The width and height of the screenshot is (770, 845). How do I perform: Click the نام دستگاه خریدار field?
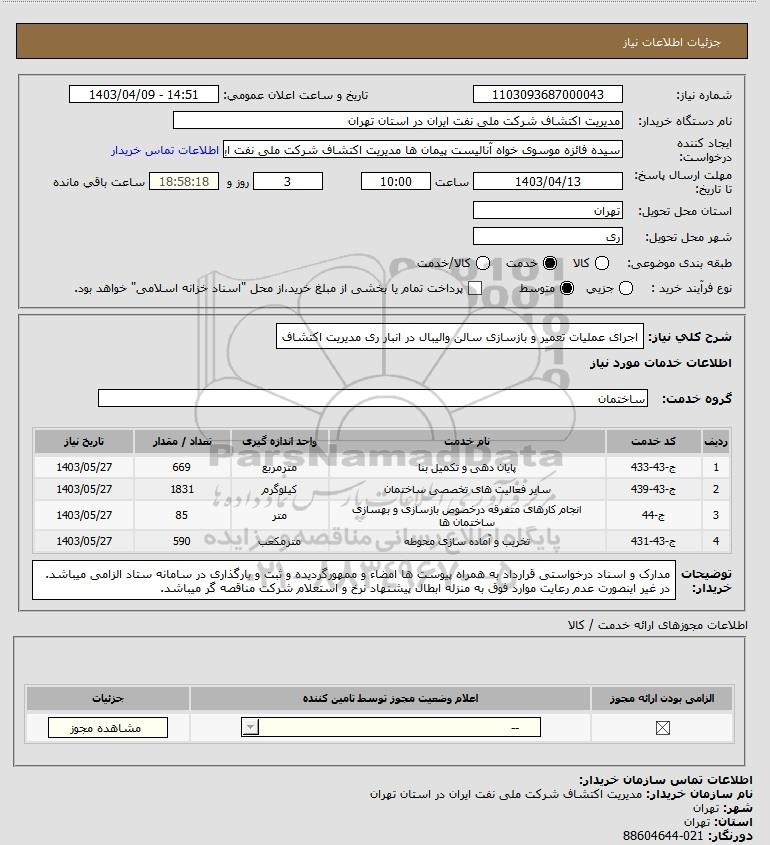(x=398, y=121)
